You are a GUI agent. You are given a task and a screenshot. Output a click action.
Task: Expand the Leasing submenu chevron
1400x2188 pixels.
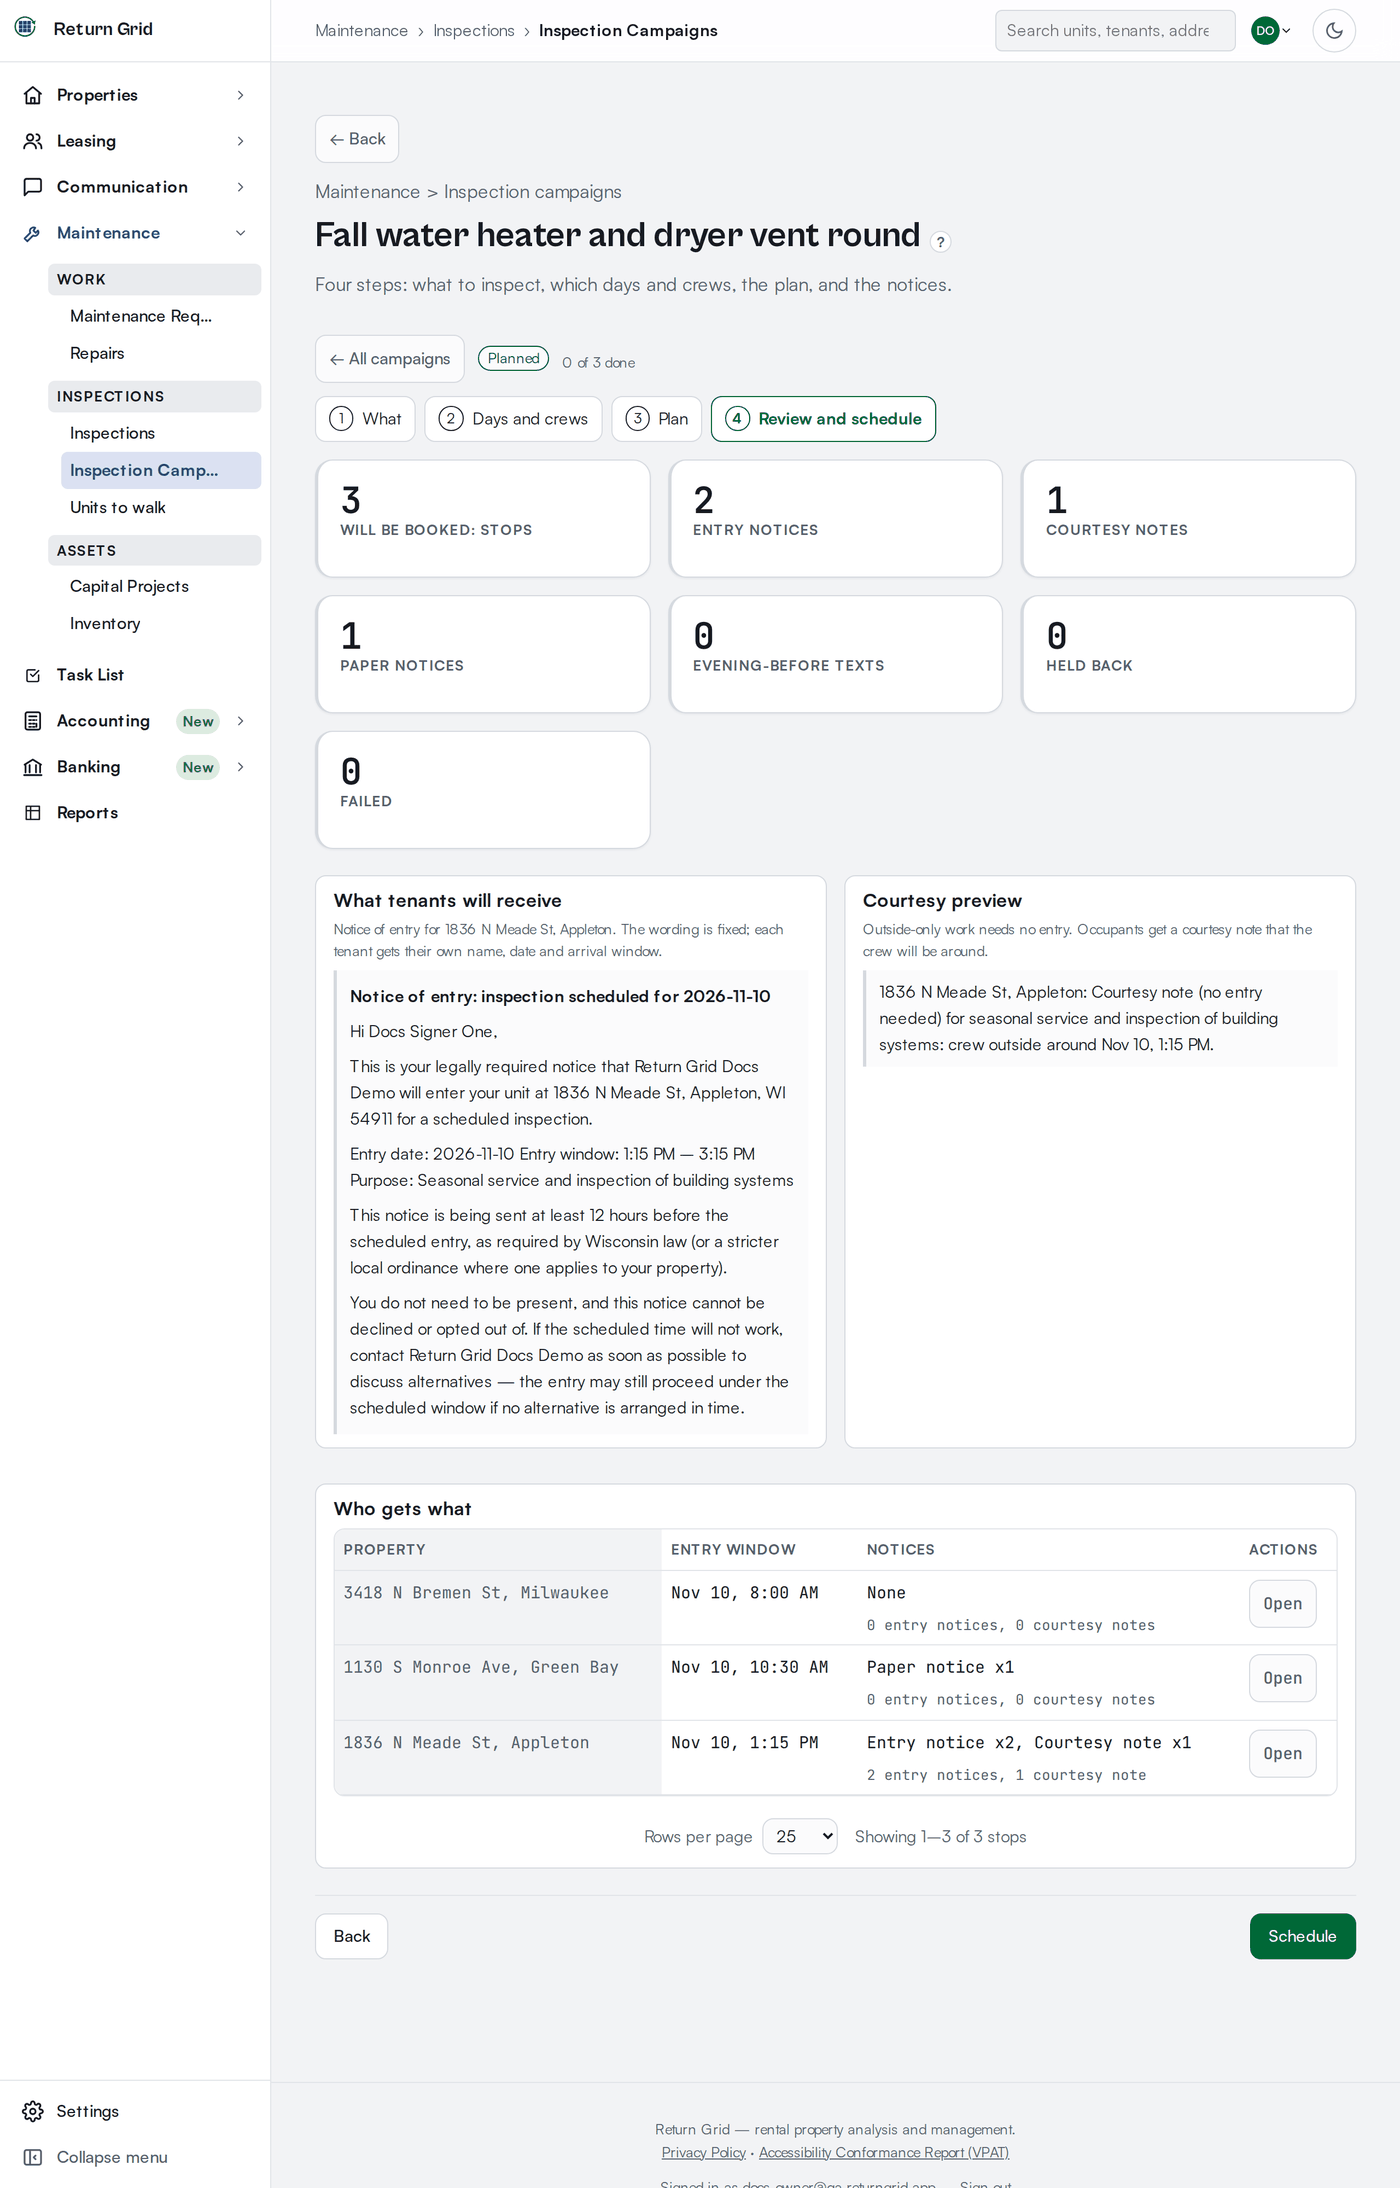240,141
